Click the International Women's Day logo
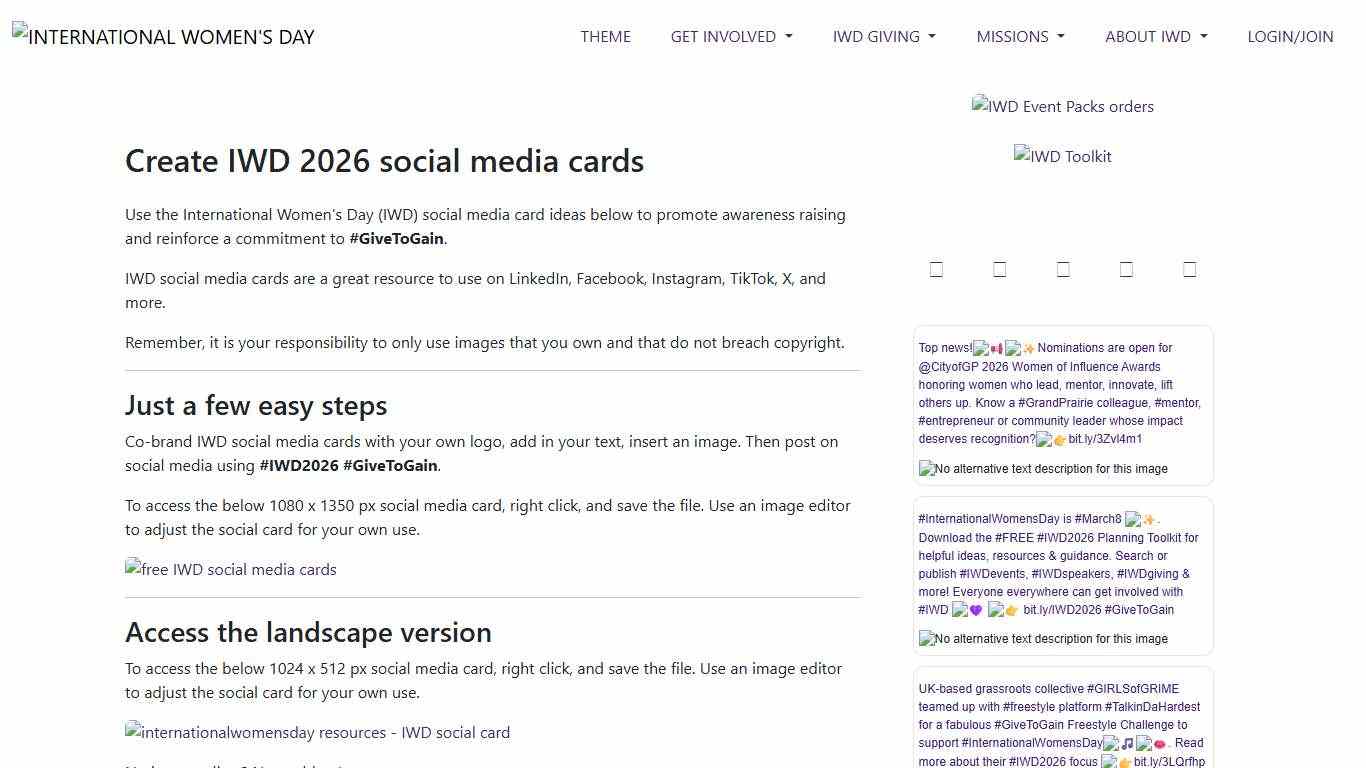This screenshot has height=768, width=1366. (162, 36)
